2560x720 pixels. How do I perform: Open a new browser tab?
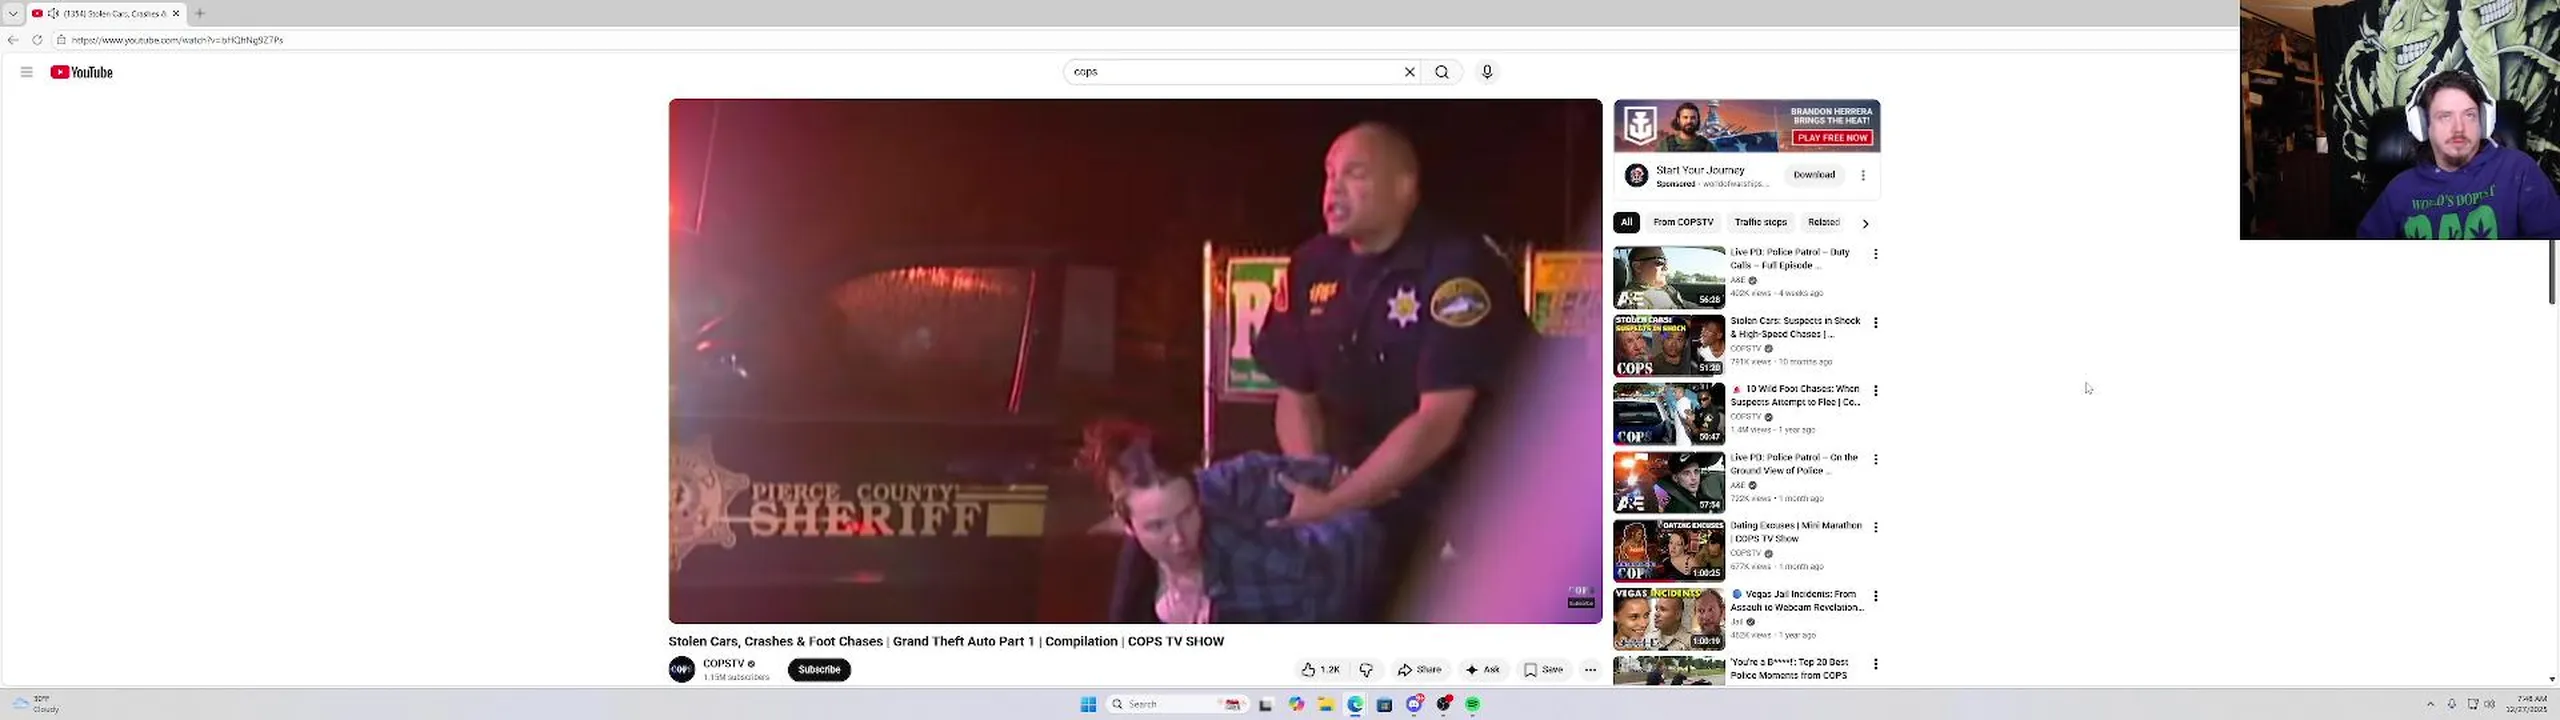coord(200,13)
